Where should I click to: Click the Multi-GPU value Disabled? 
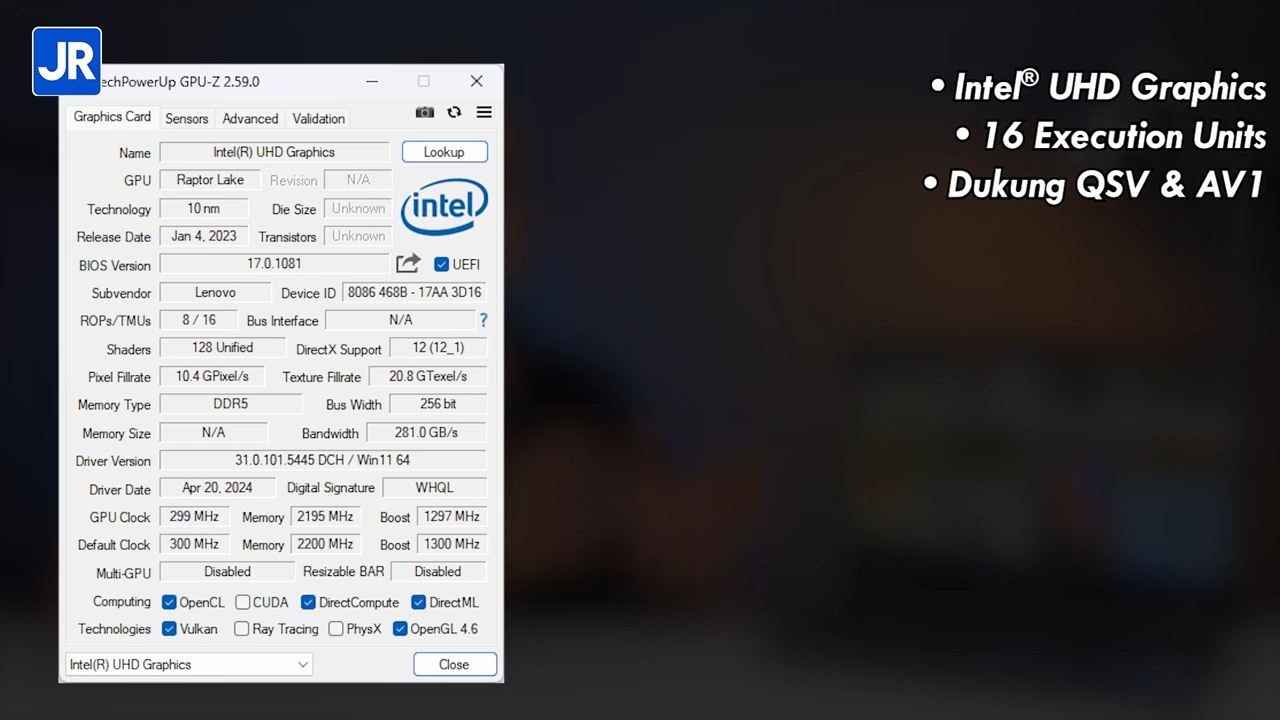227,572
